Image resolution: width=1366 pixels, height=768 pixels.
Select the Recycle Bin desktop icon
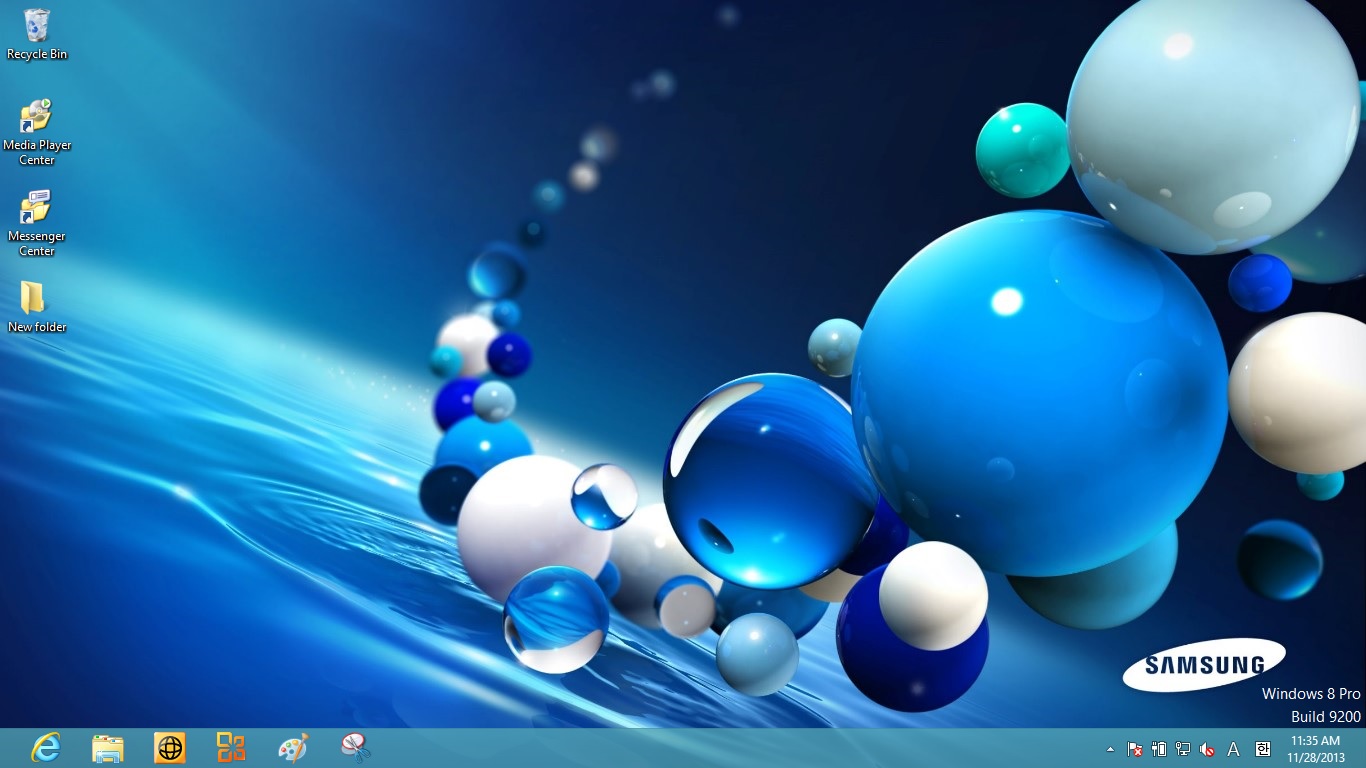coord(37,35)
